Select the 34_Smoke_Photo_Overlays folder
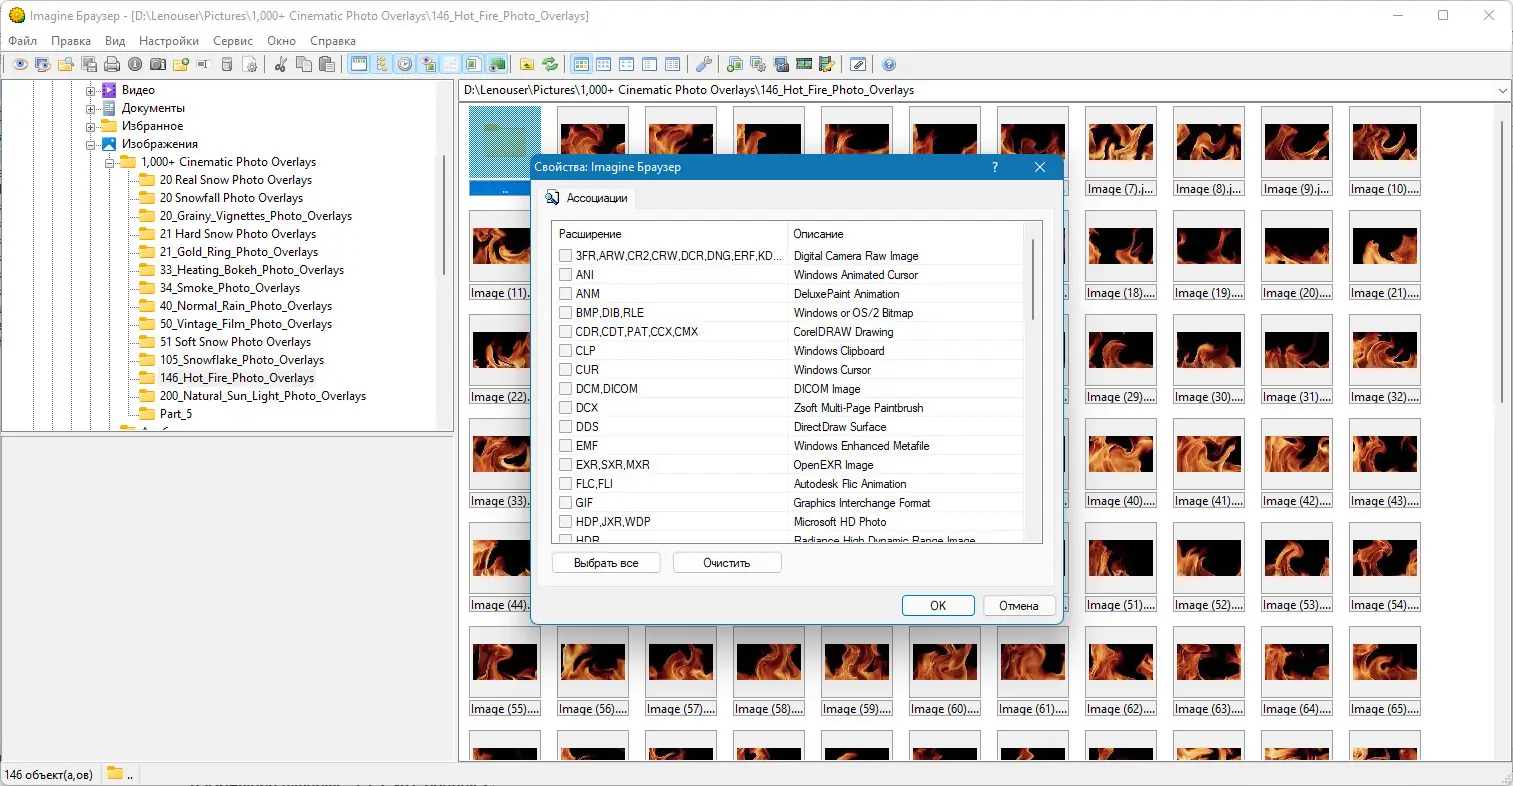1513x786 pixels. tap(229, 288)
